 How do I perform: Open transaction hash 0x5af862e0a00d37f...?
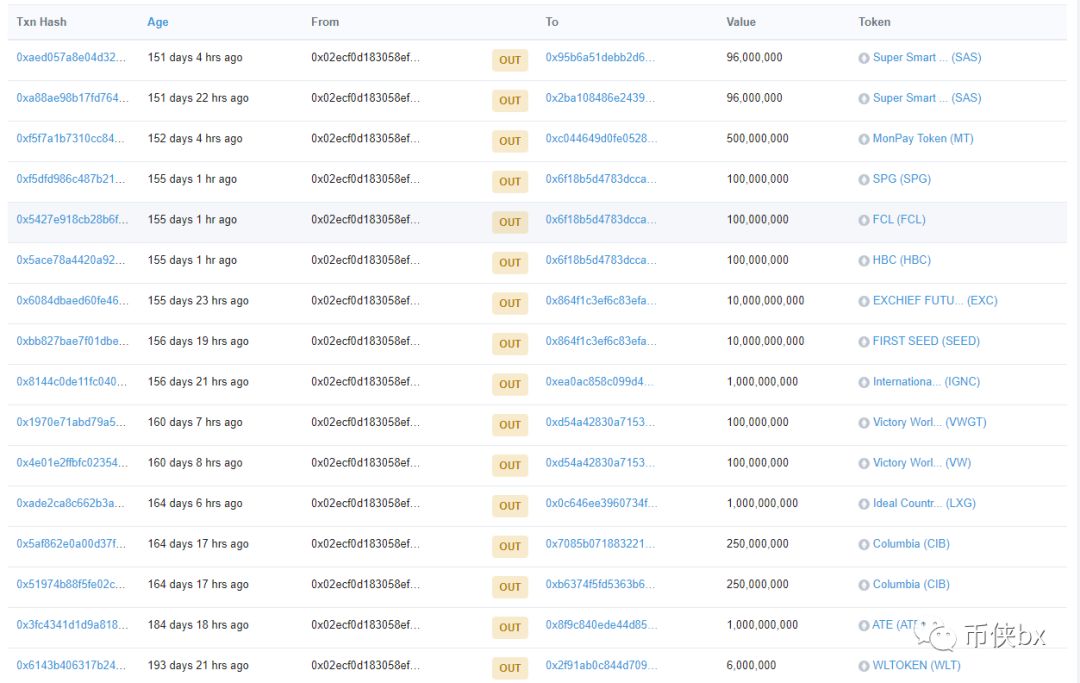pos(71,545)
